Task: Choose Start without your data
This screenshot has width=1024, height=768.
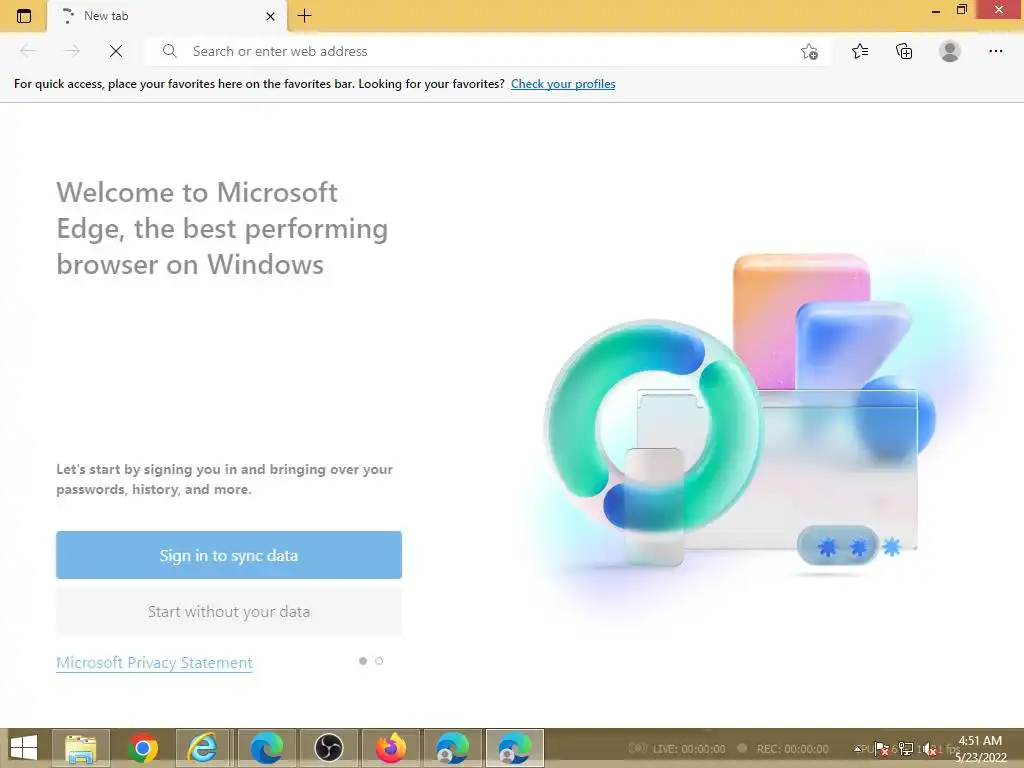Action: point(229,612)
